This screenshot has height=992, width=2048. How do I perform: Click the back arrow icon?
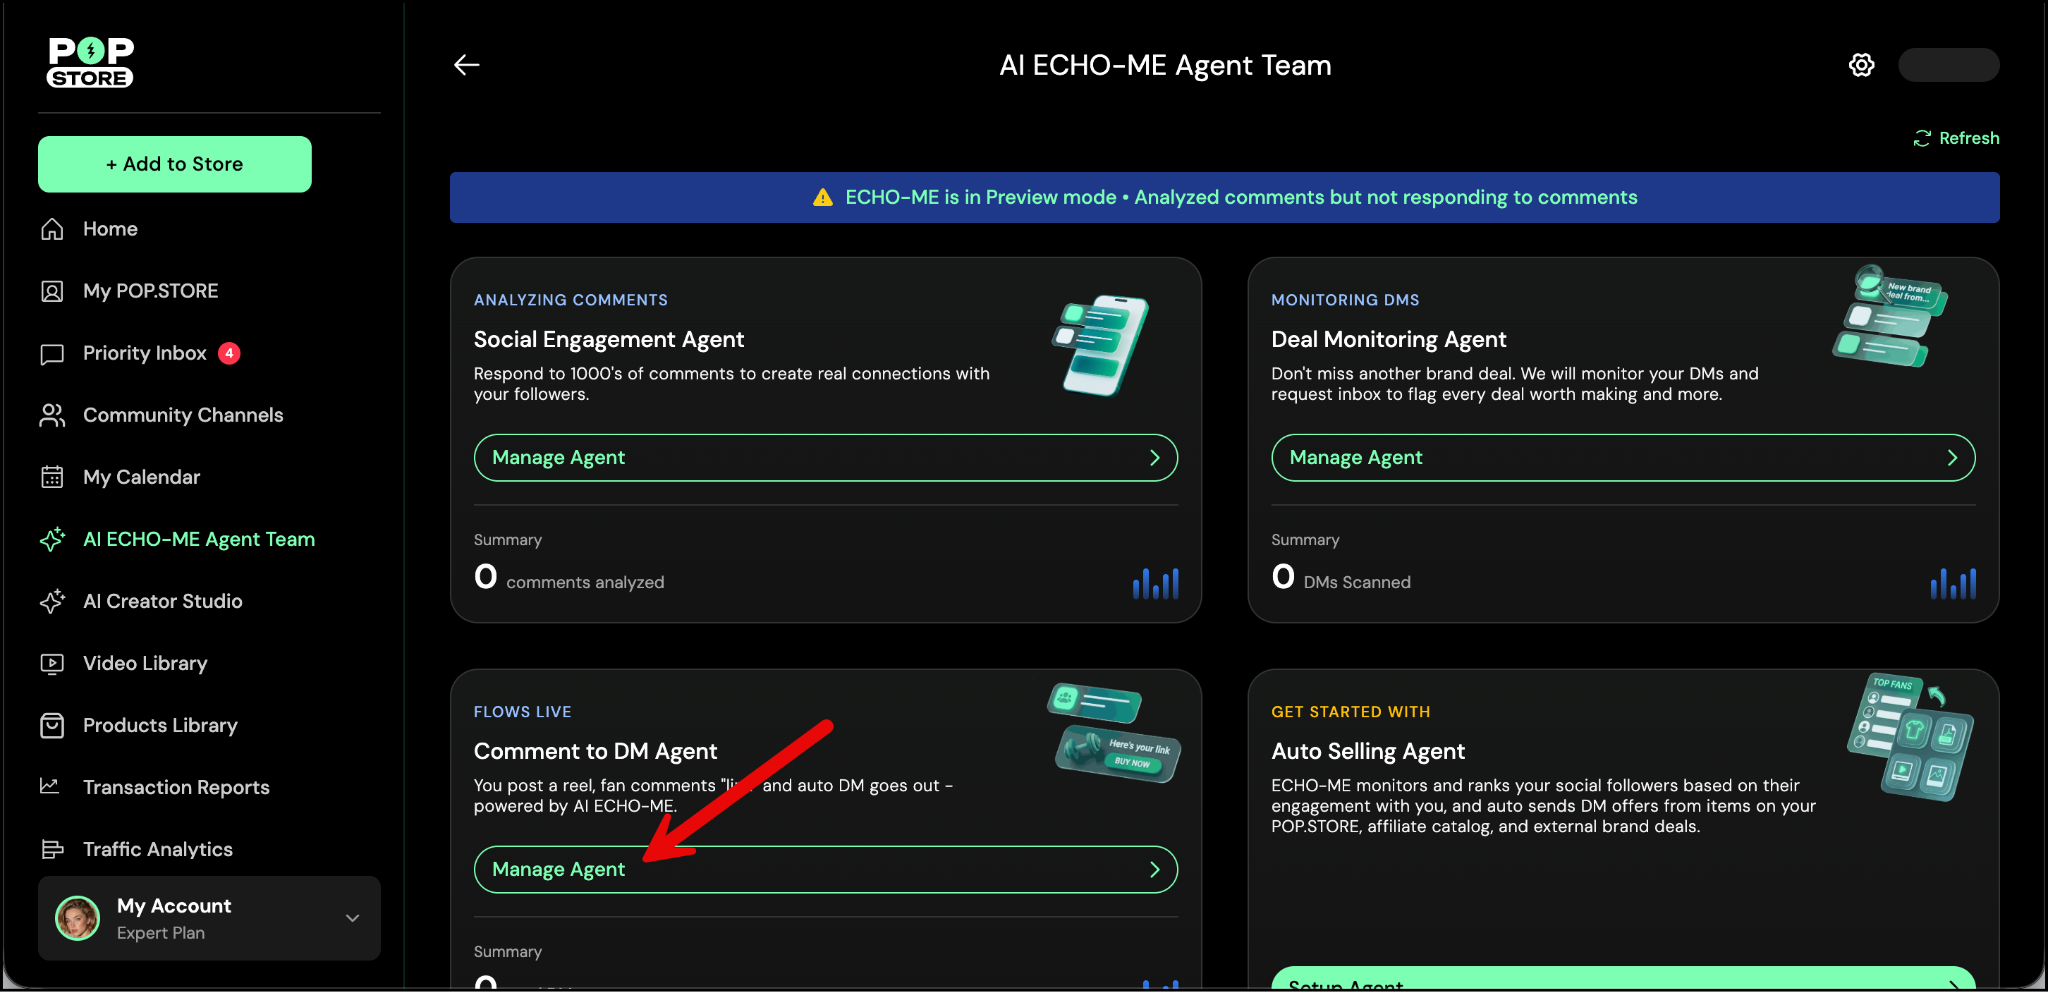[x=467, y=65]
